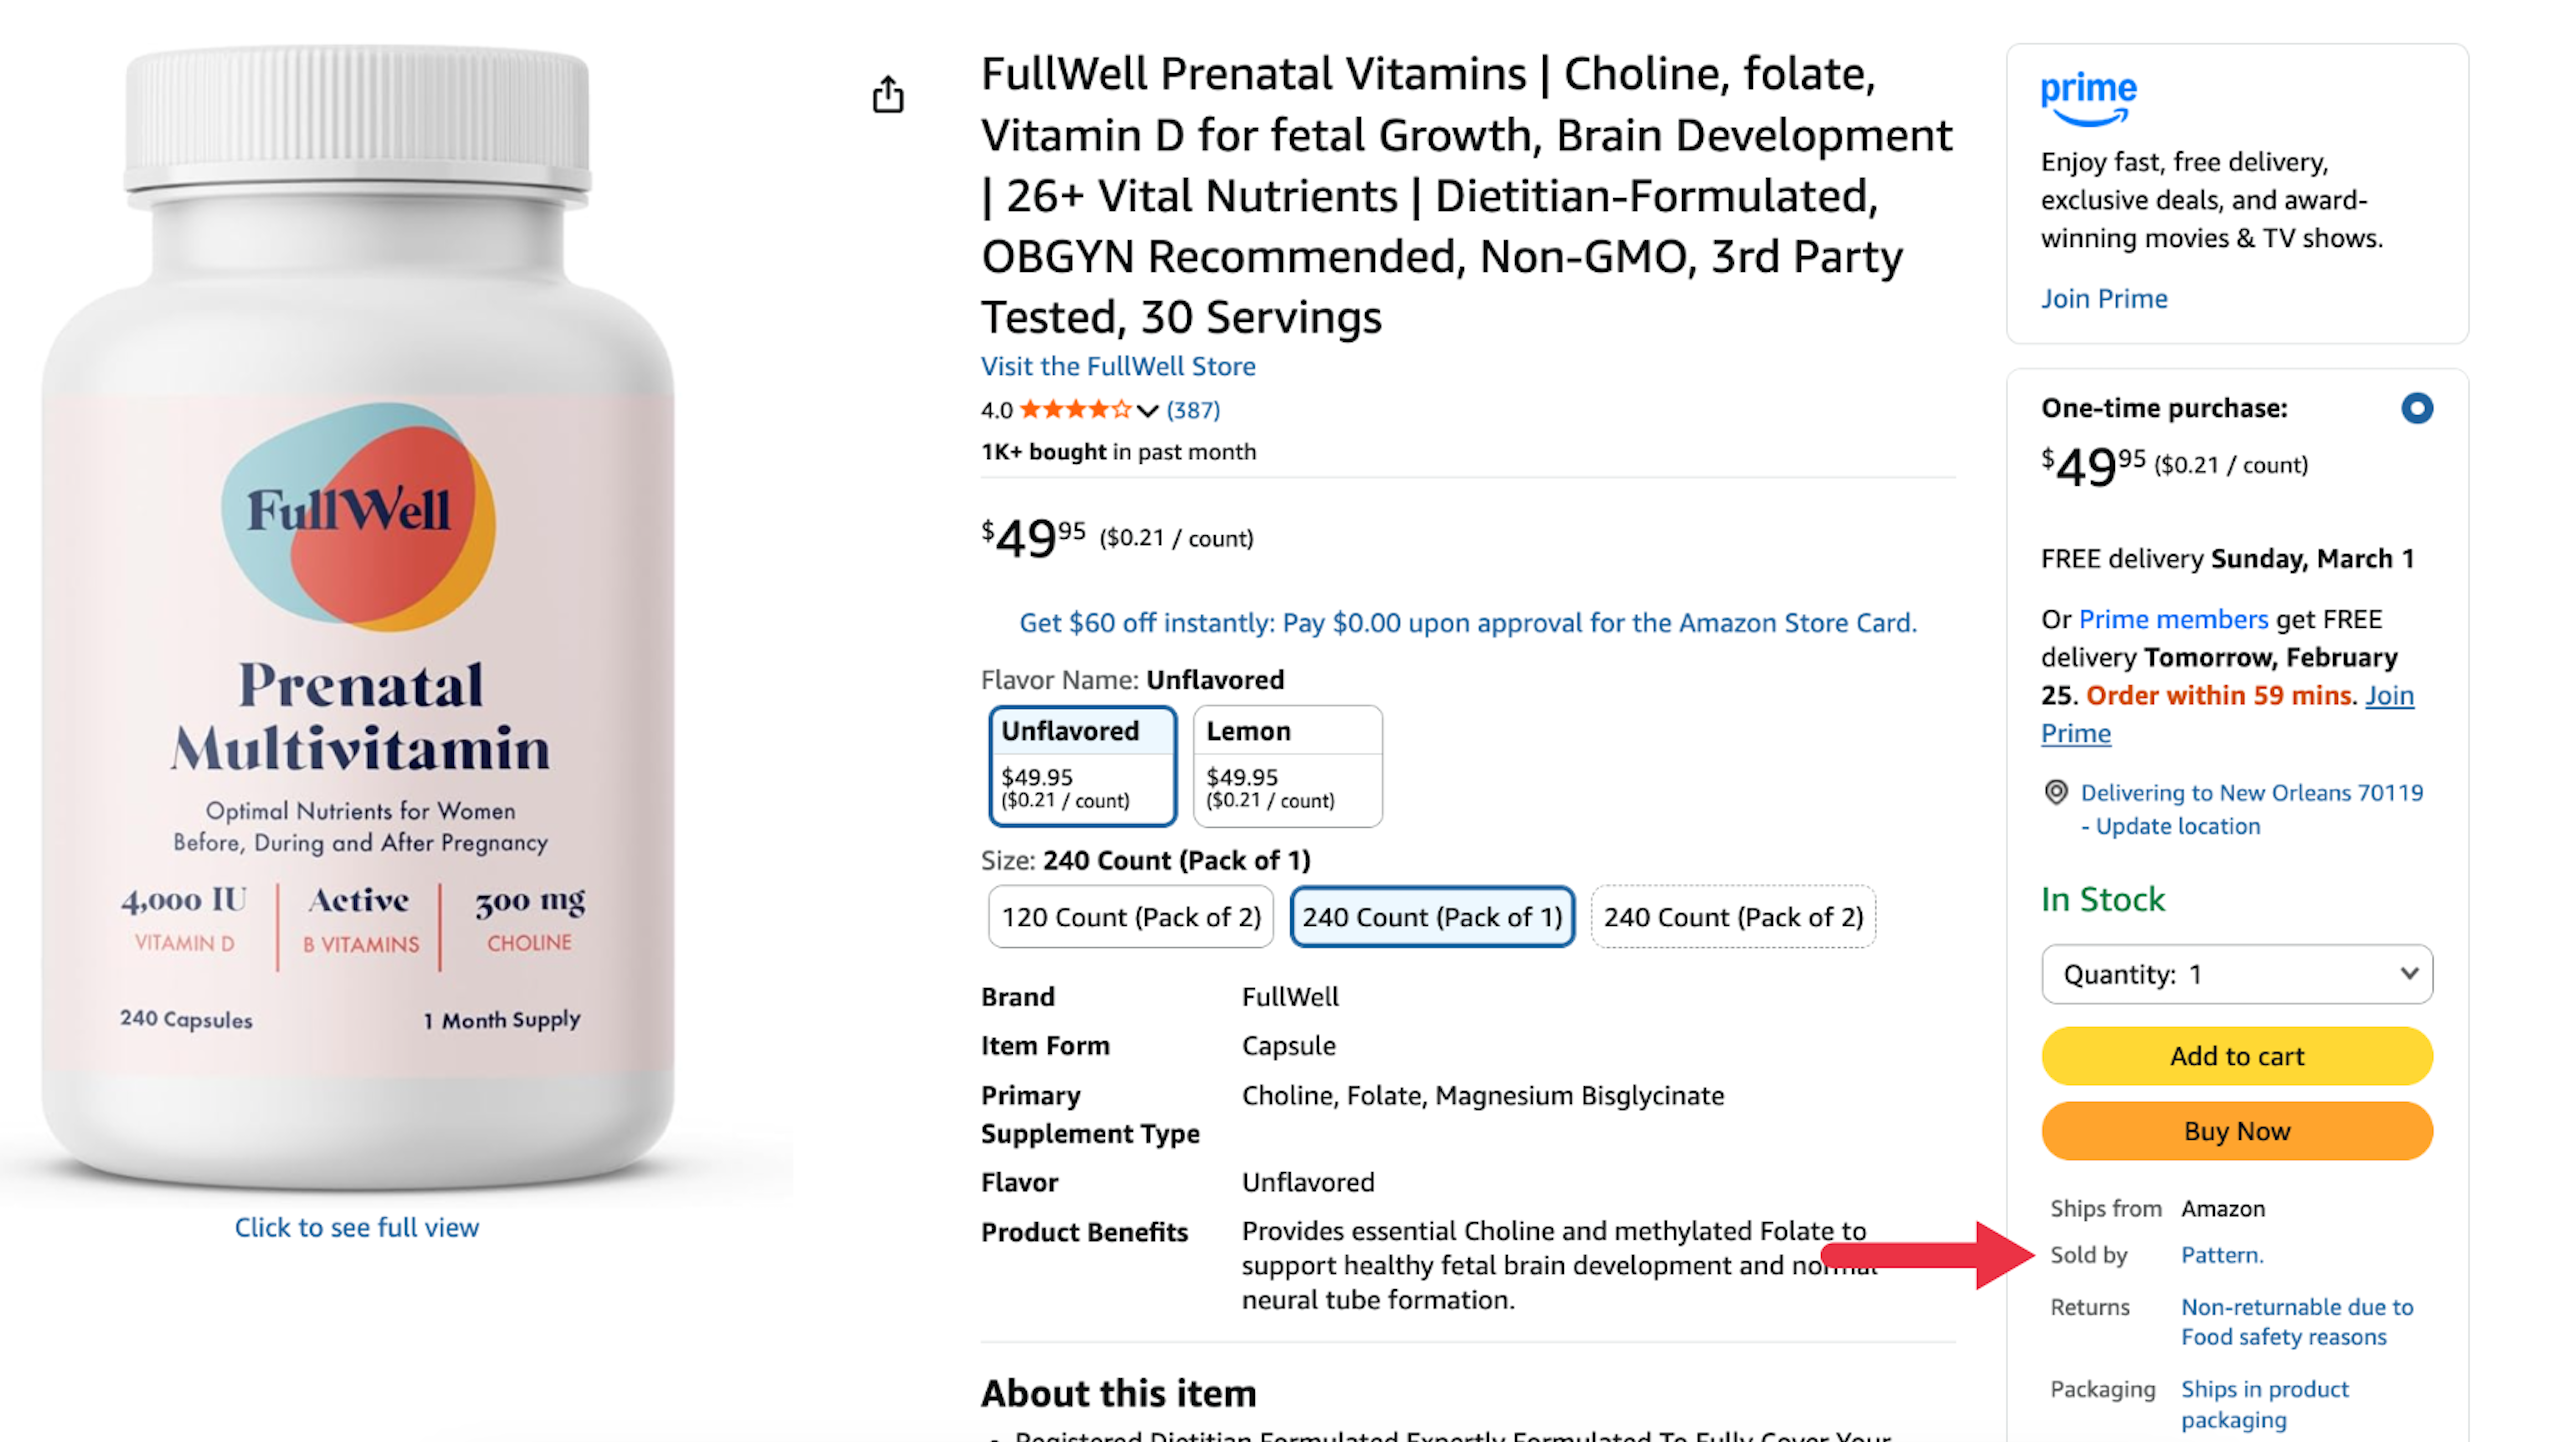Click the share icon beside the title
This screenshot has width=2558, height=1442.
pyautogui.click(x=887, y=95)
